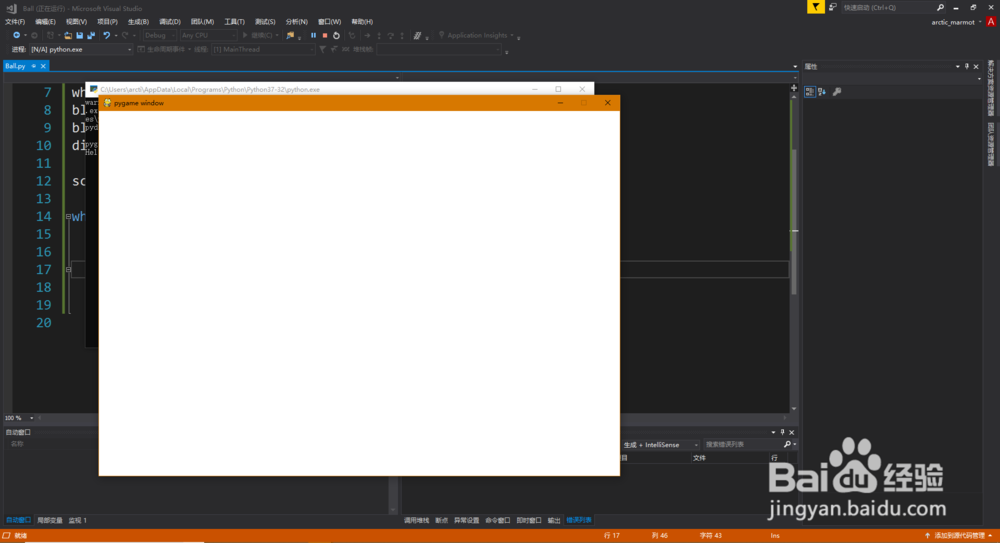Click the editor split plus handle

[794, 88]
